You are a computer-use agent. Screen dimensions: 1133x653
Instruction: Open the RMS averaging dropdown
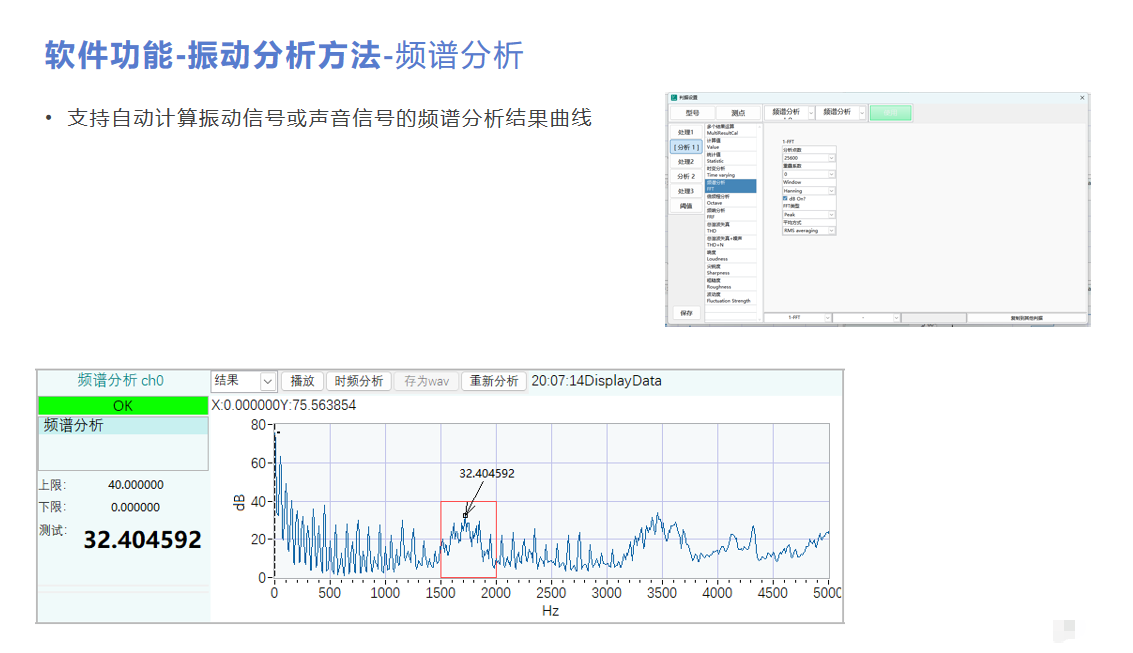[x=831, y=231]
